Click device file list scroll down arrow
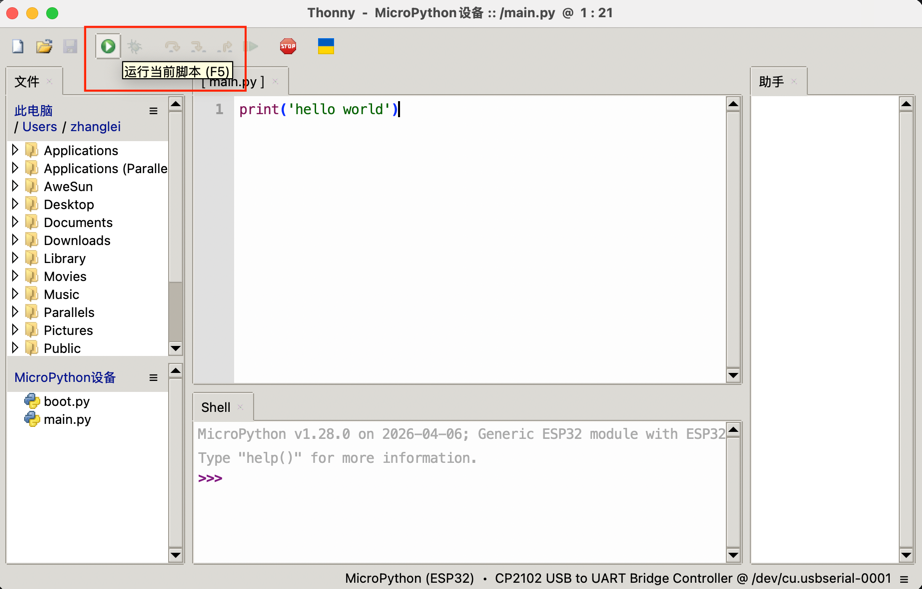 pos(175,554)
